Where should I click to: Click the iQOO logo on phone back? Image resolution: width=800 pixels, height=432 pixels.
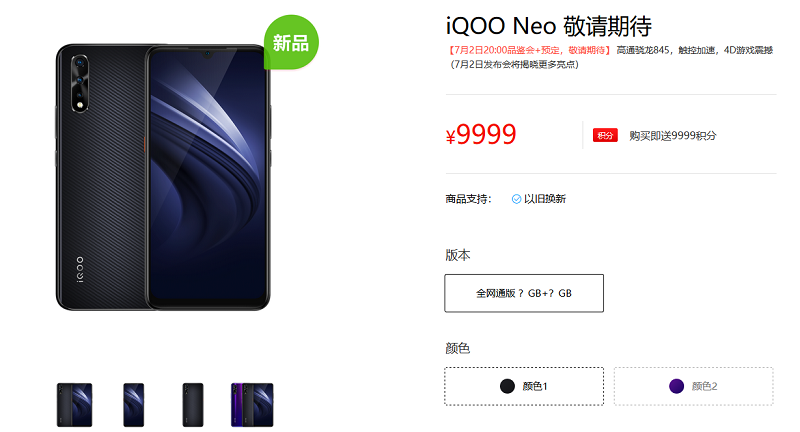[80, 270]
